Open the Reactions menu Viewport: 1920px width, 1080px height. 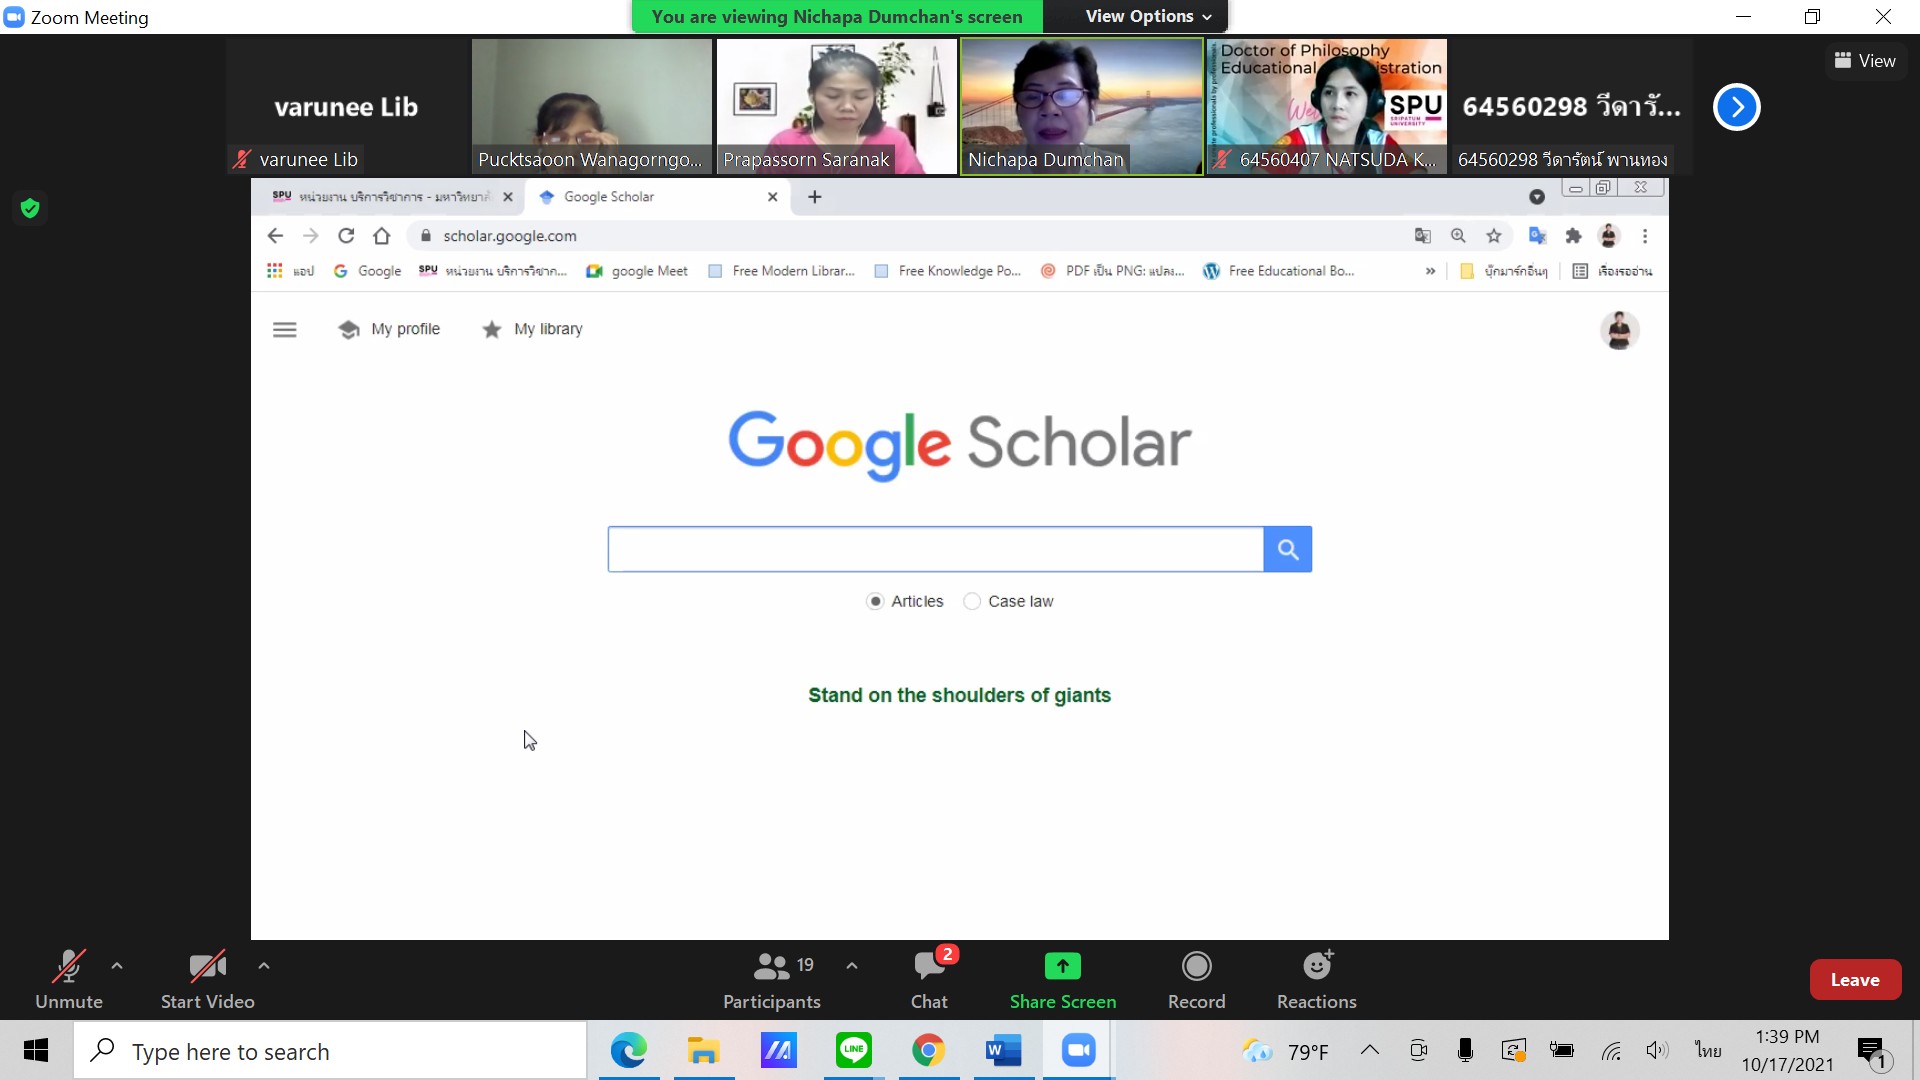[1316, 980]
